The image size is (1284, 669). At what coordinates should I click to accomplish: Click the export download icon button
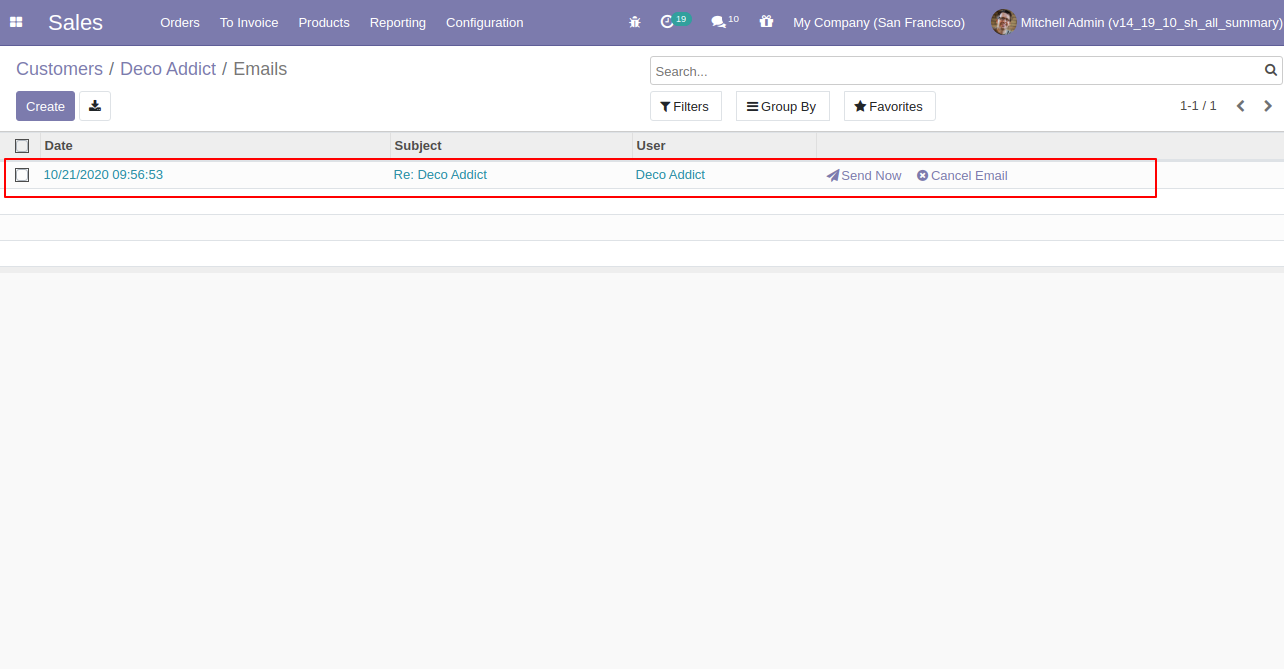[x=95, y=106]
